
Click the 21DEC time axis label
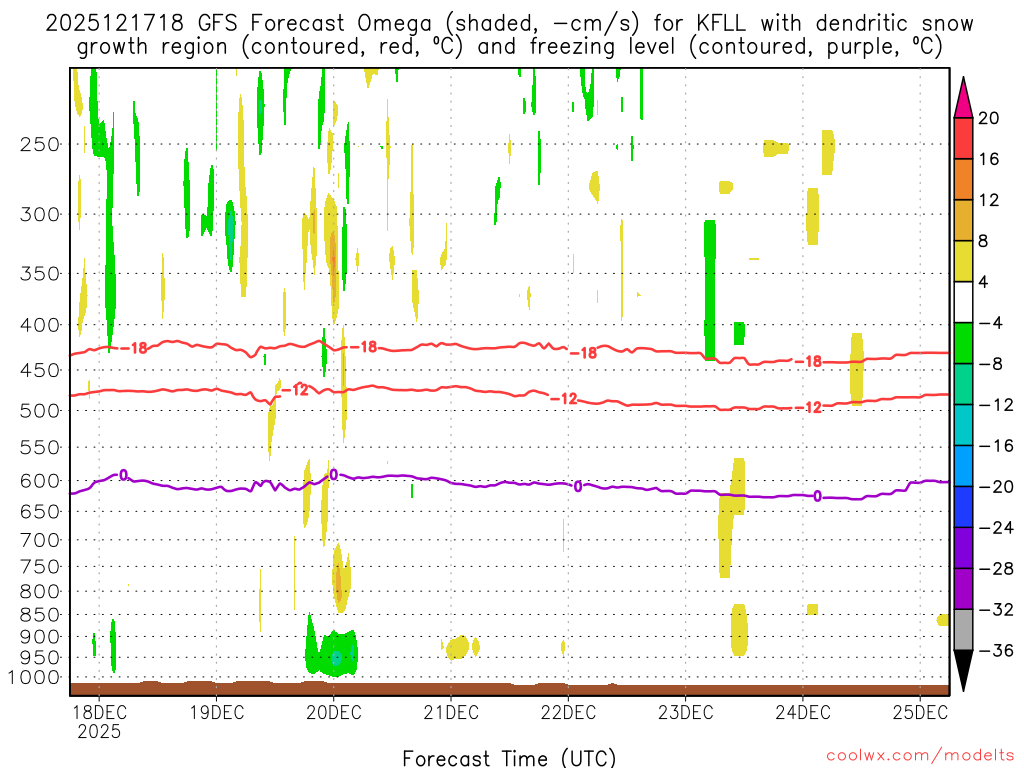(451, 712)
